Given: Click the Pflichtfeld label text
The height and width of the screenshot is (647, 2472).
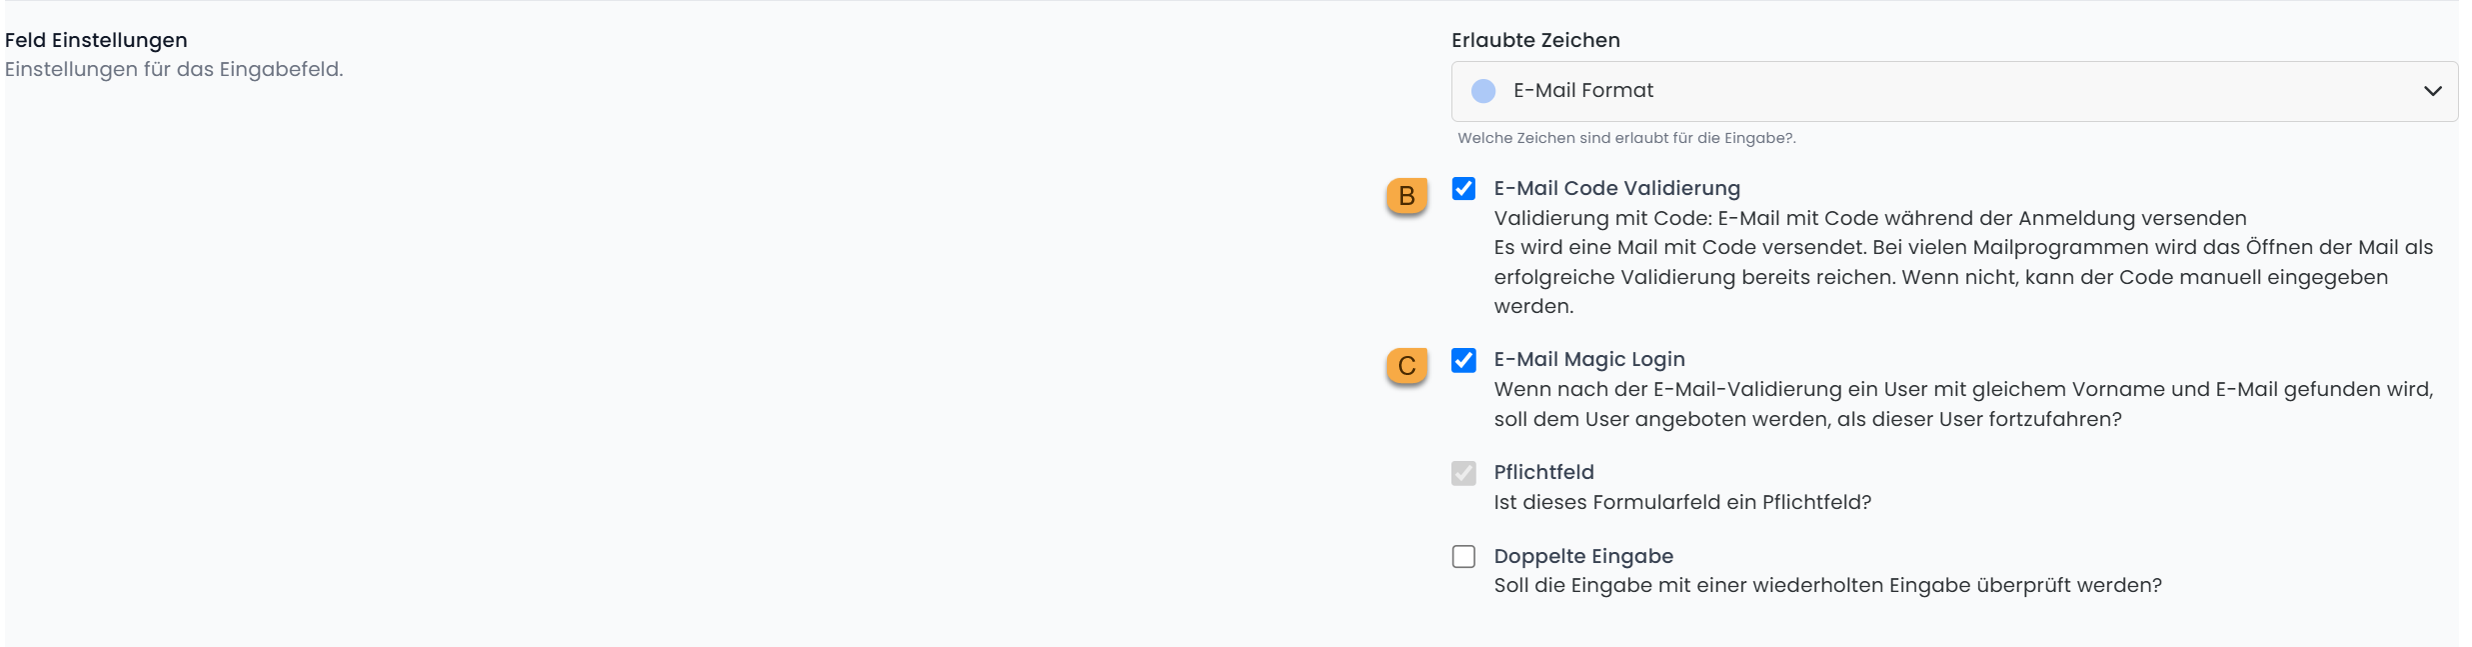Looking at the screenshot, I should pyautogui.click(x=1543, y=472).
